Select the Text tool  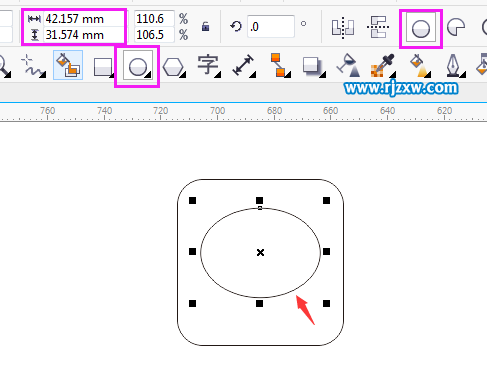208,65
